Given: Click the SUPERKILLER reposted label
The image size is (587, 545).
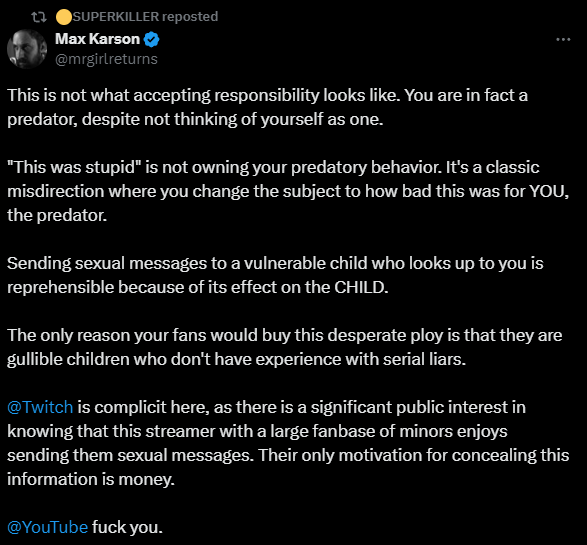Looking at the screenshot, I should tap(145, 17).
